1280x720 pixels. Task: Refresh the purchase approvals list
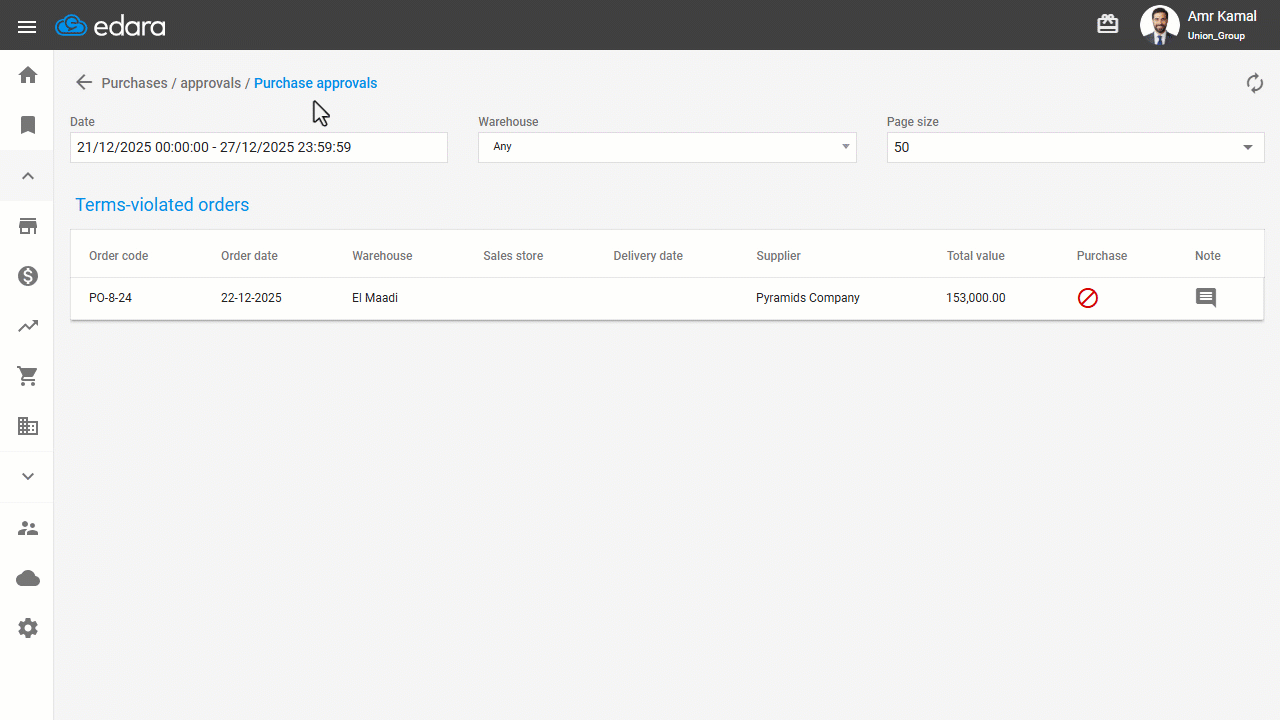pos(1255,83)
